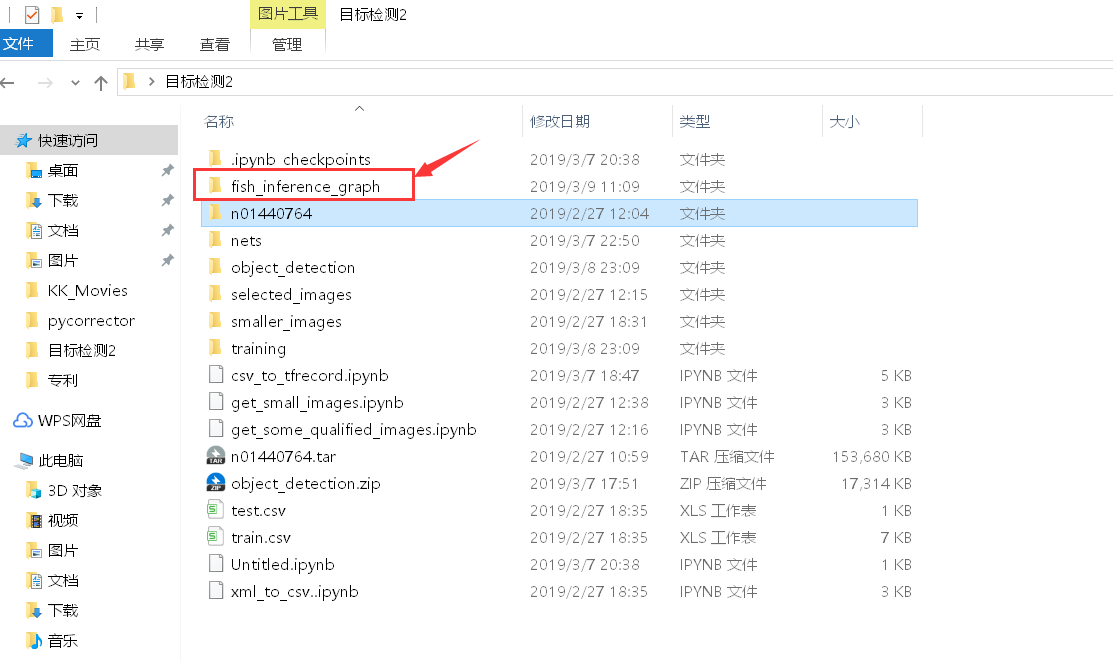Switch to the 管理 ribbon tab
The image size is (1113, 662).
(x=287, y=45)
